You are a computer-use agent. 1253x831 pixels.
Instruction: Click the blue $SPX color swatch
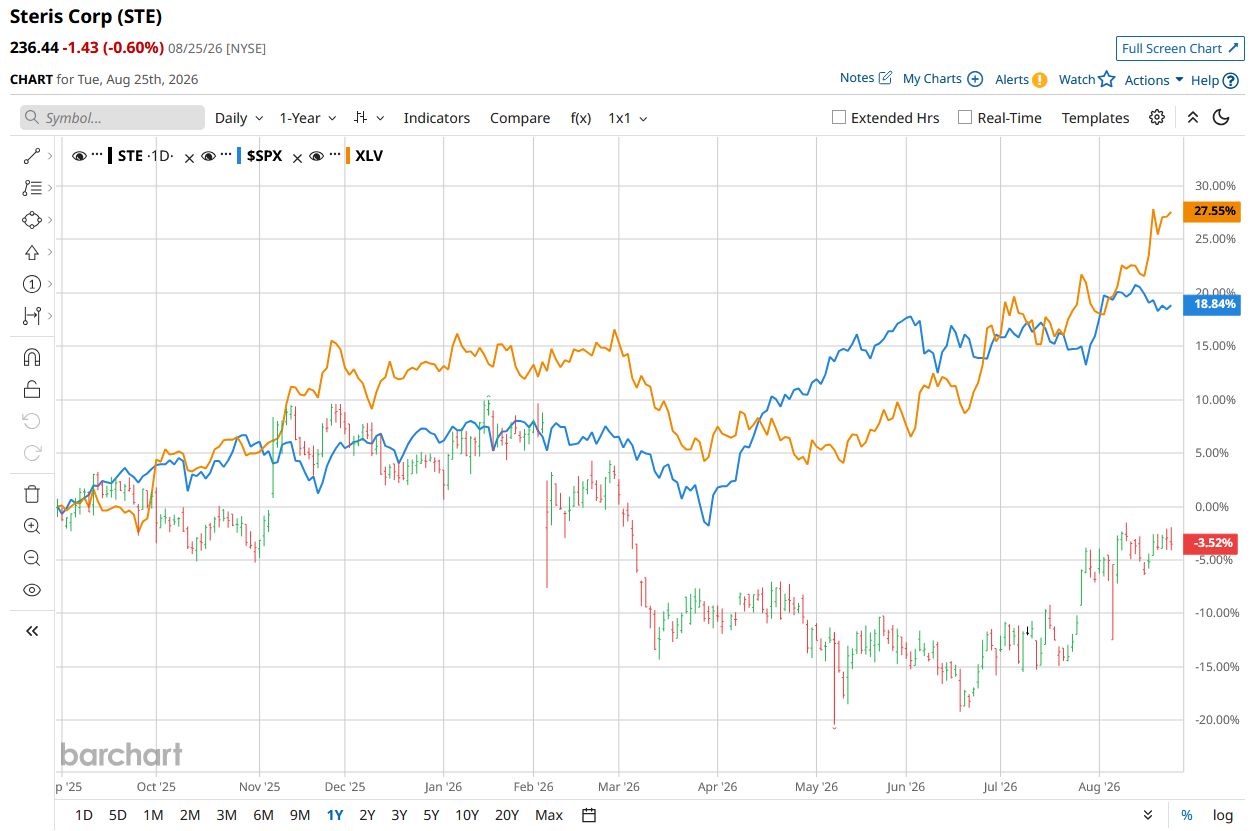coord(239,156)
